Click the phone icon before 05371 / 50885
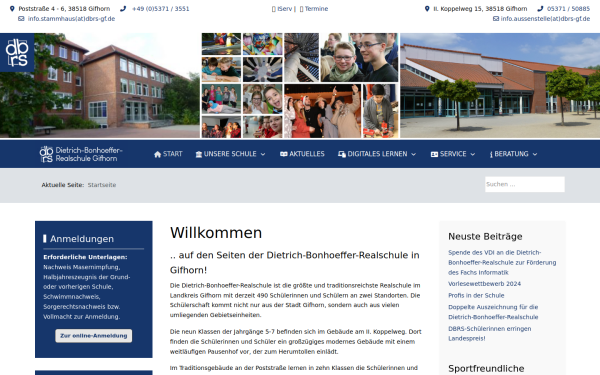The height and width of the screenshot is (375, 600). point(540,9)
